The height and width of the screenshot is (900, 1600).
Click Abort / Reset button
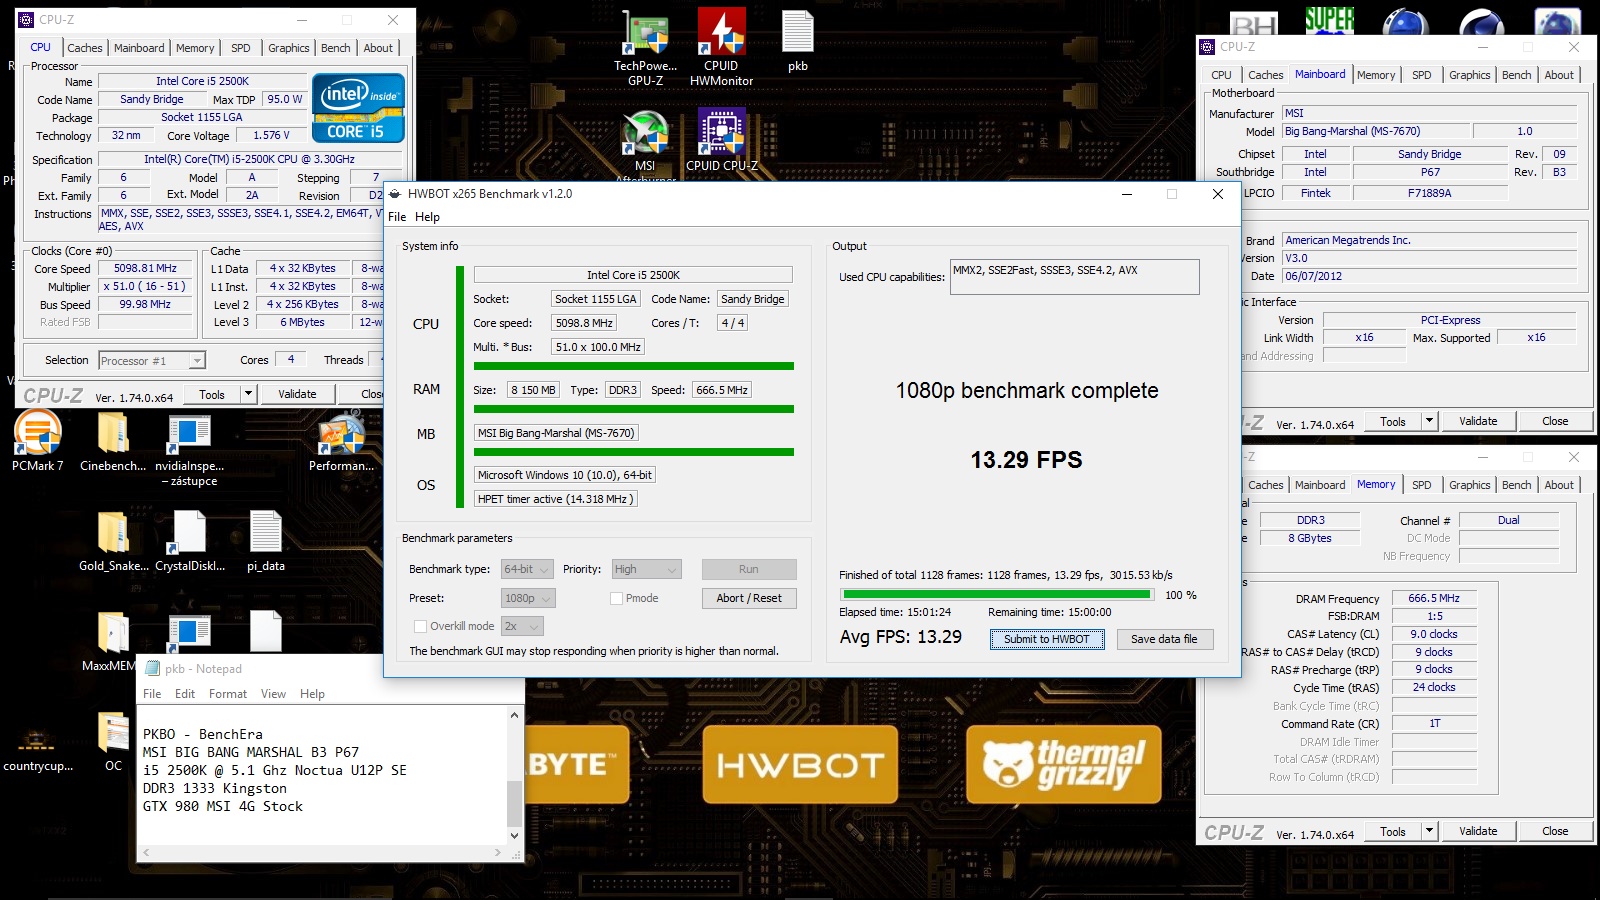(x=749, y=598)
